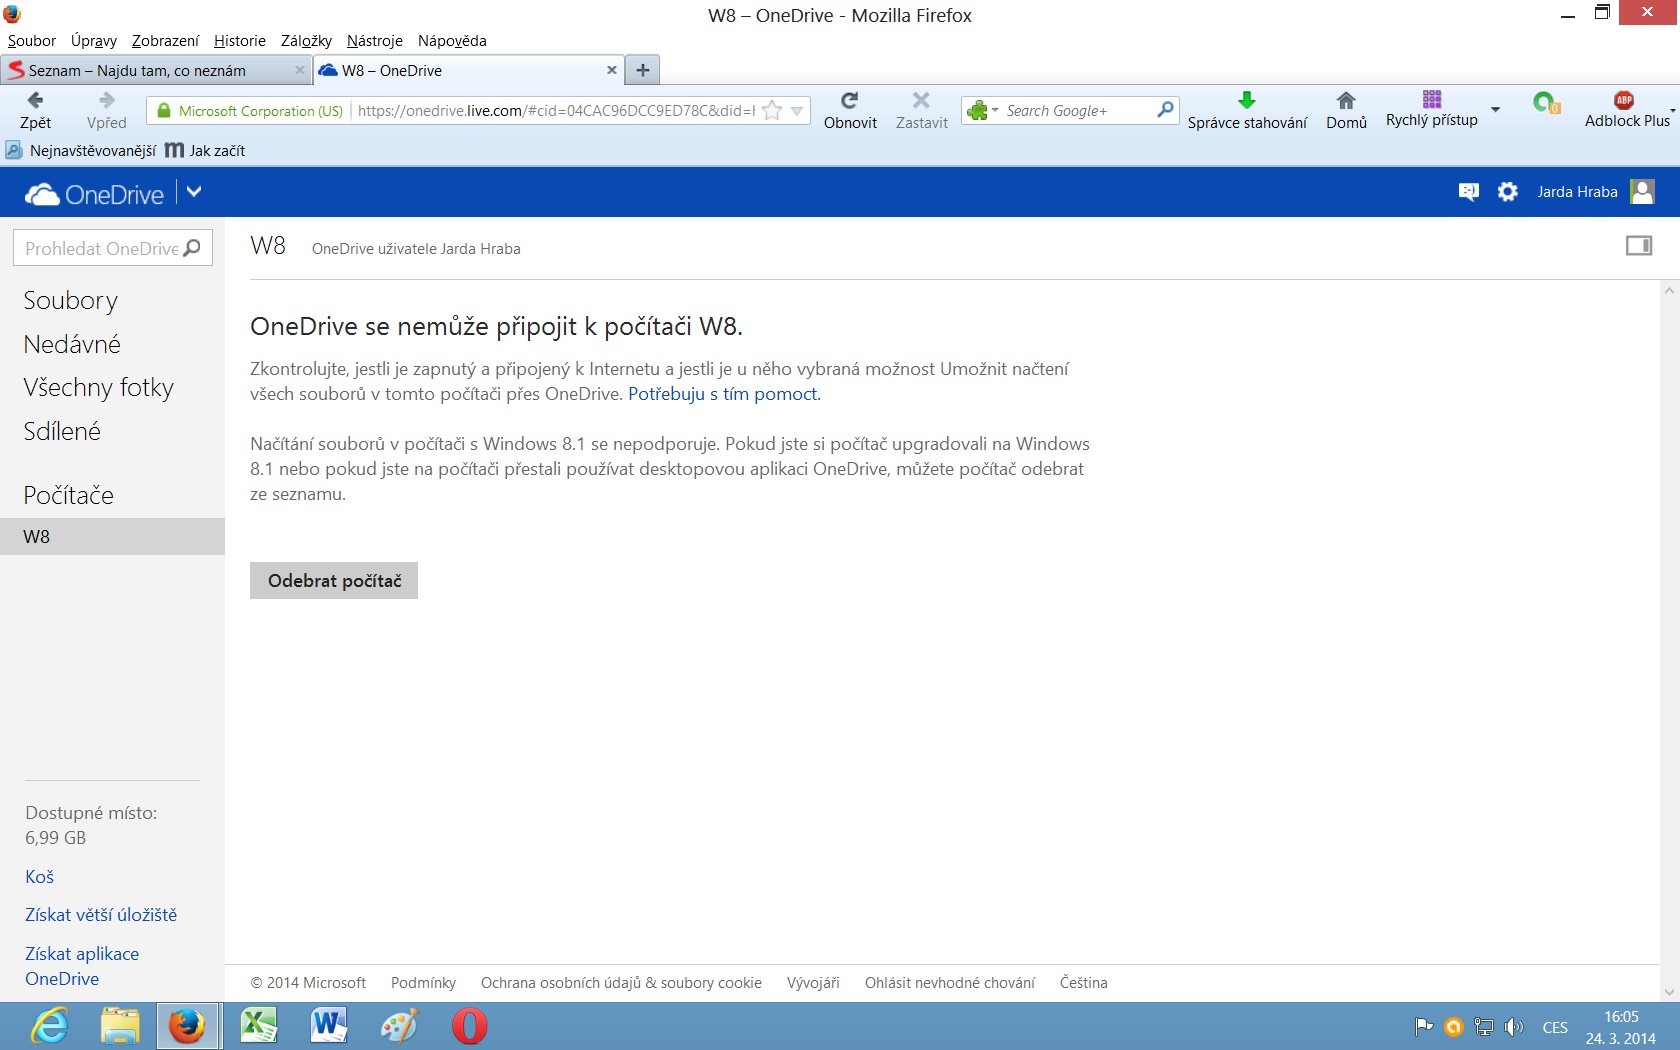The image size is (1680, 1050).
Task: Open the Záložky menu
Action: coord(306,41)
